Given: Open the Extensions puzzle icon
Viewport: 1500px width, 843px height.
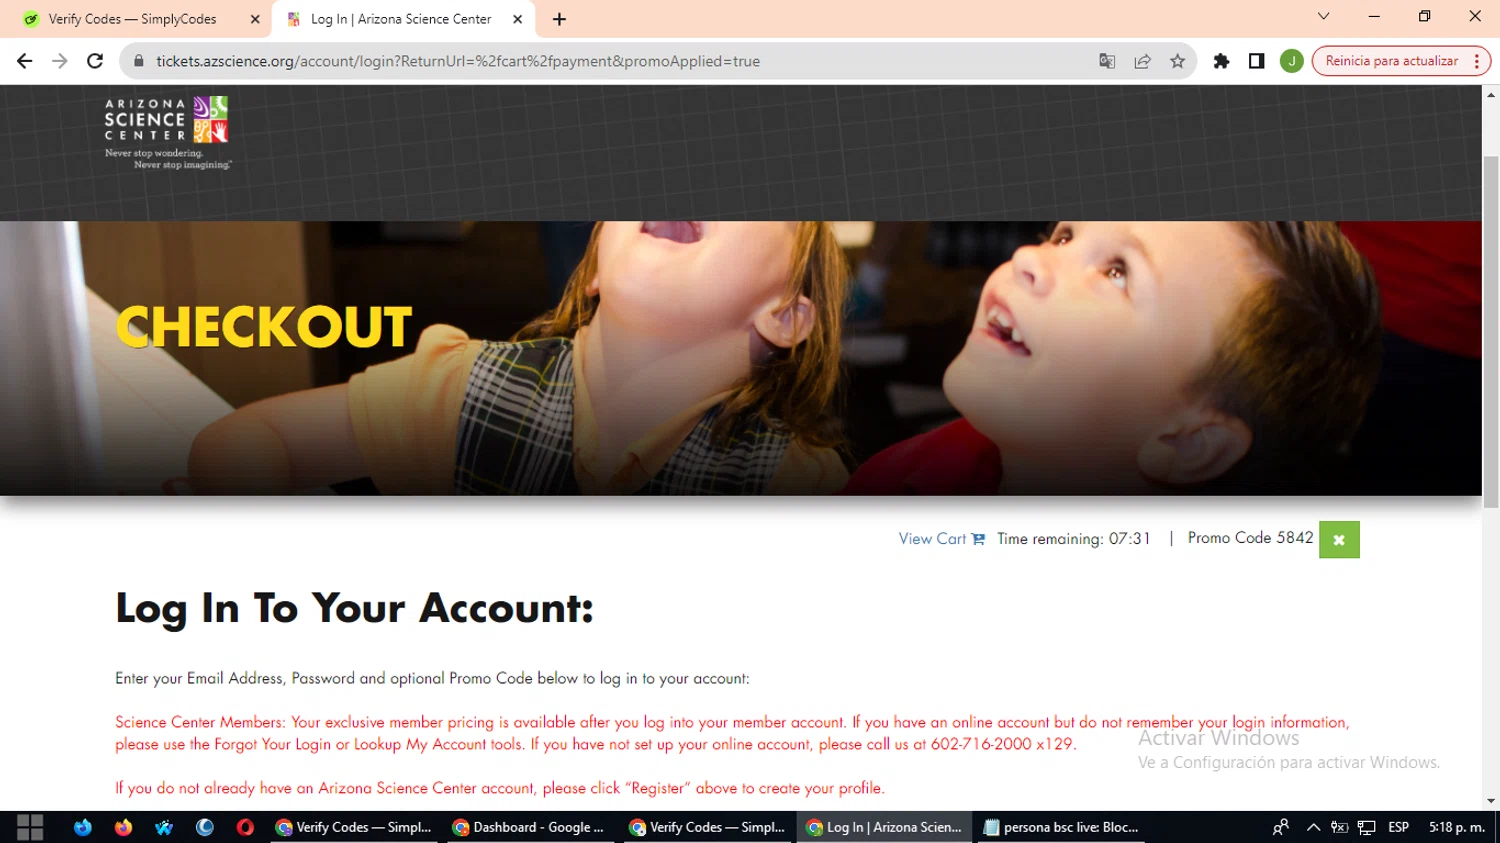Looking at the screenshot, I should [x=1221, y=61].
